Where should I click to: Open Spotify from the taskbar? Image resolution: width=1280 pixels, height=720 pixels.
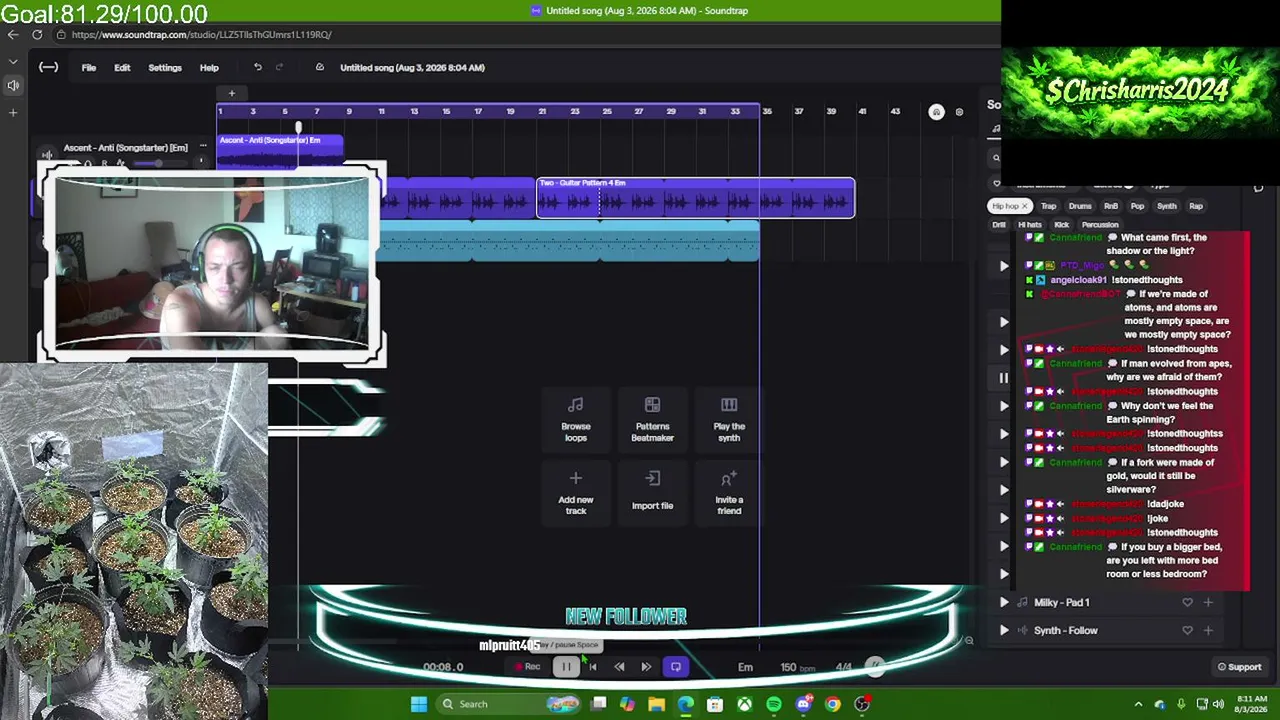[774, 704]
